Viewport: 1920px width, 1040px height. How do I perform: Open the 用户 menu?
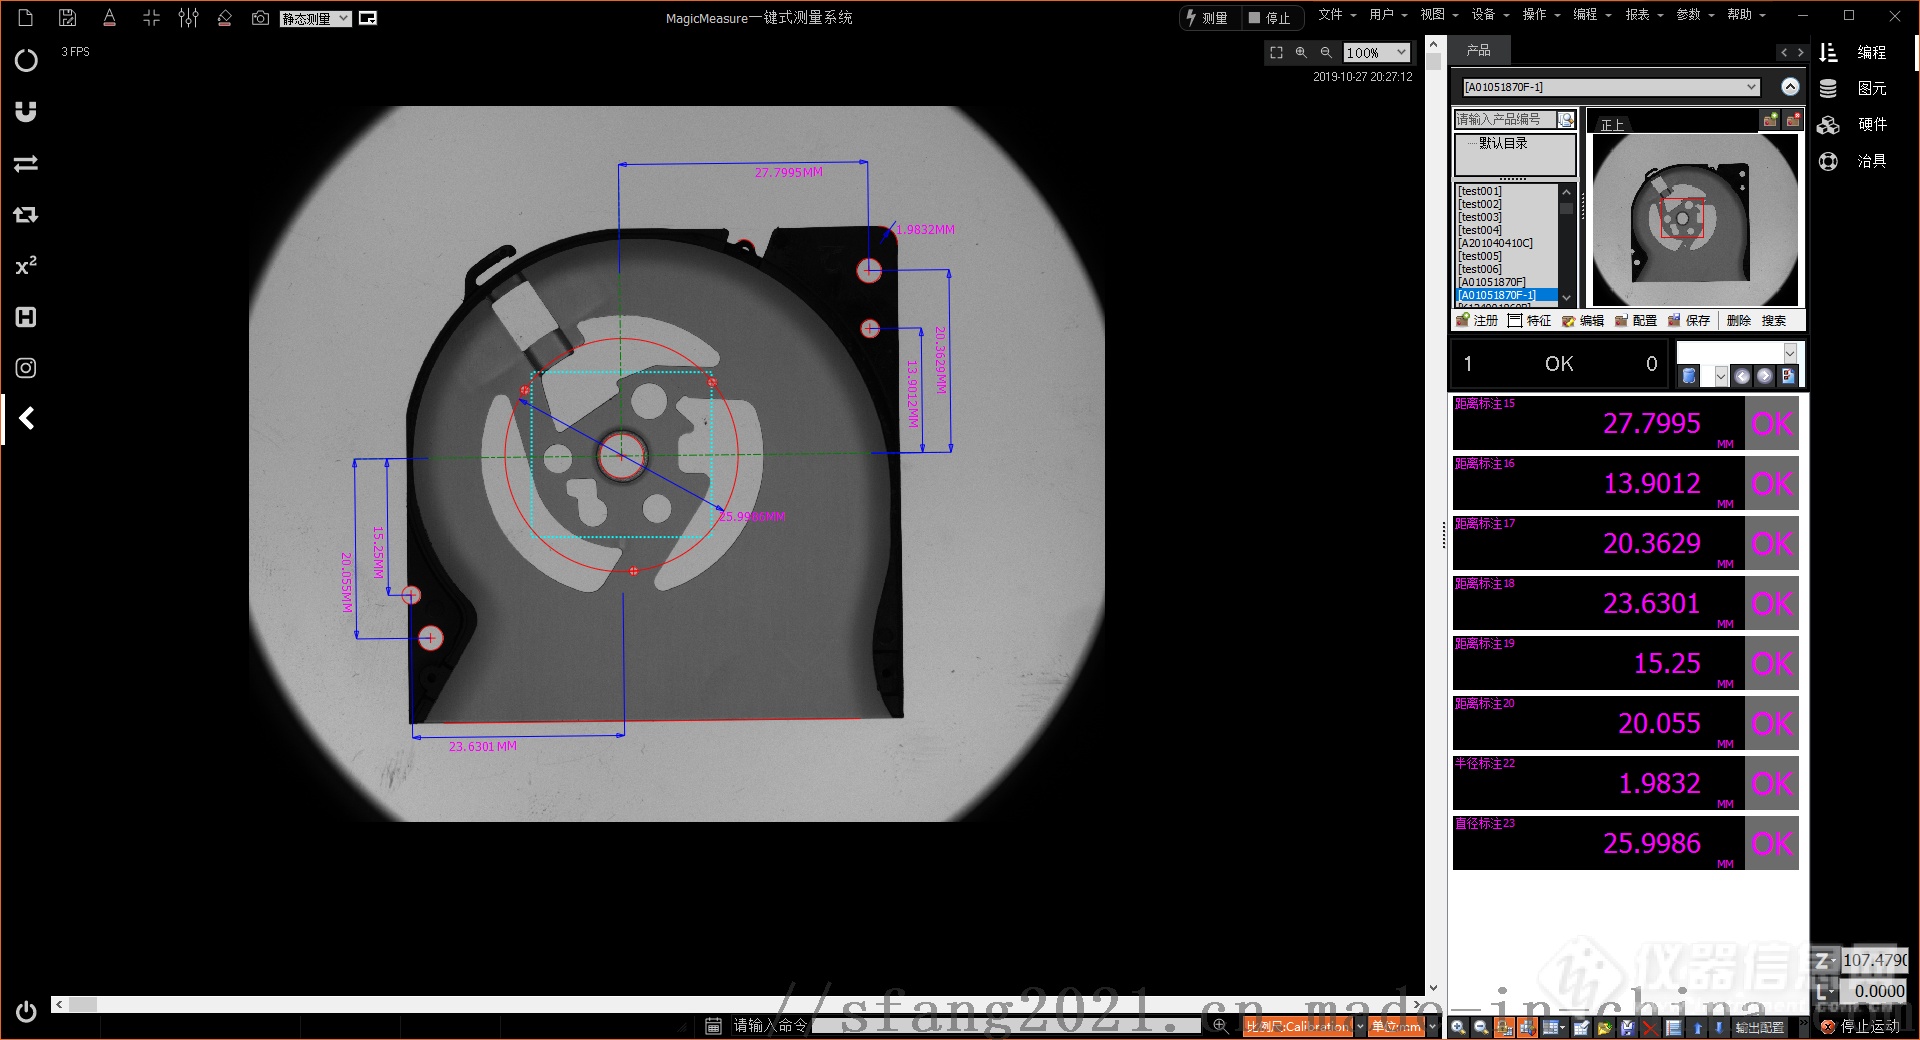1387,15
